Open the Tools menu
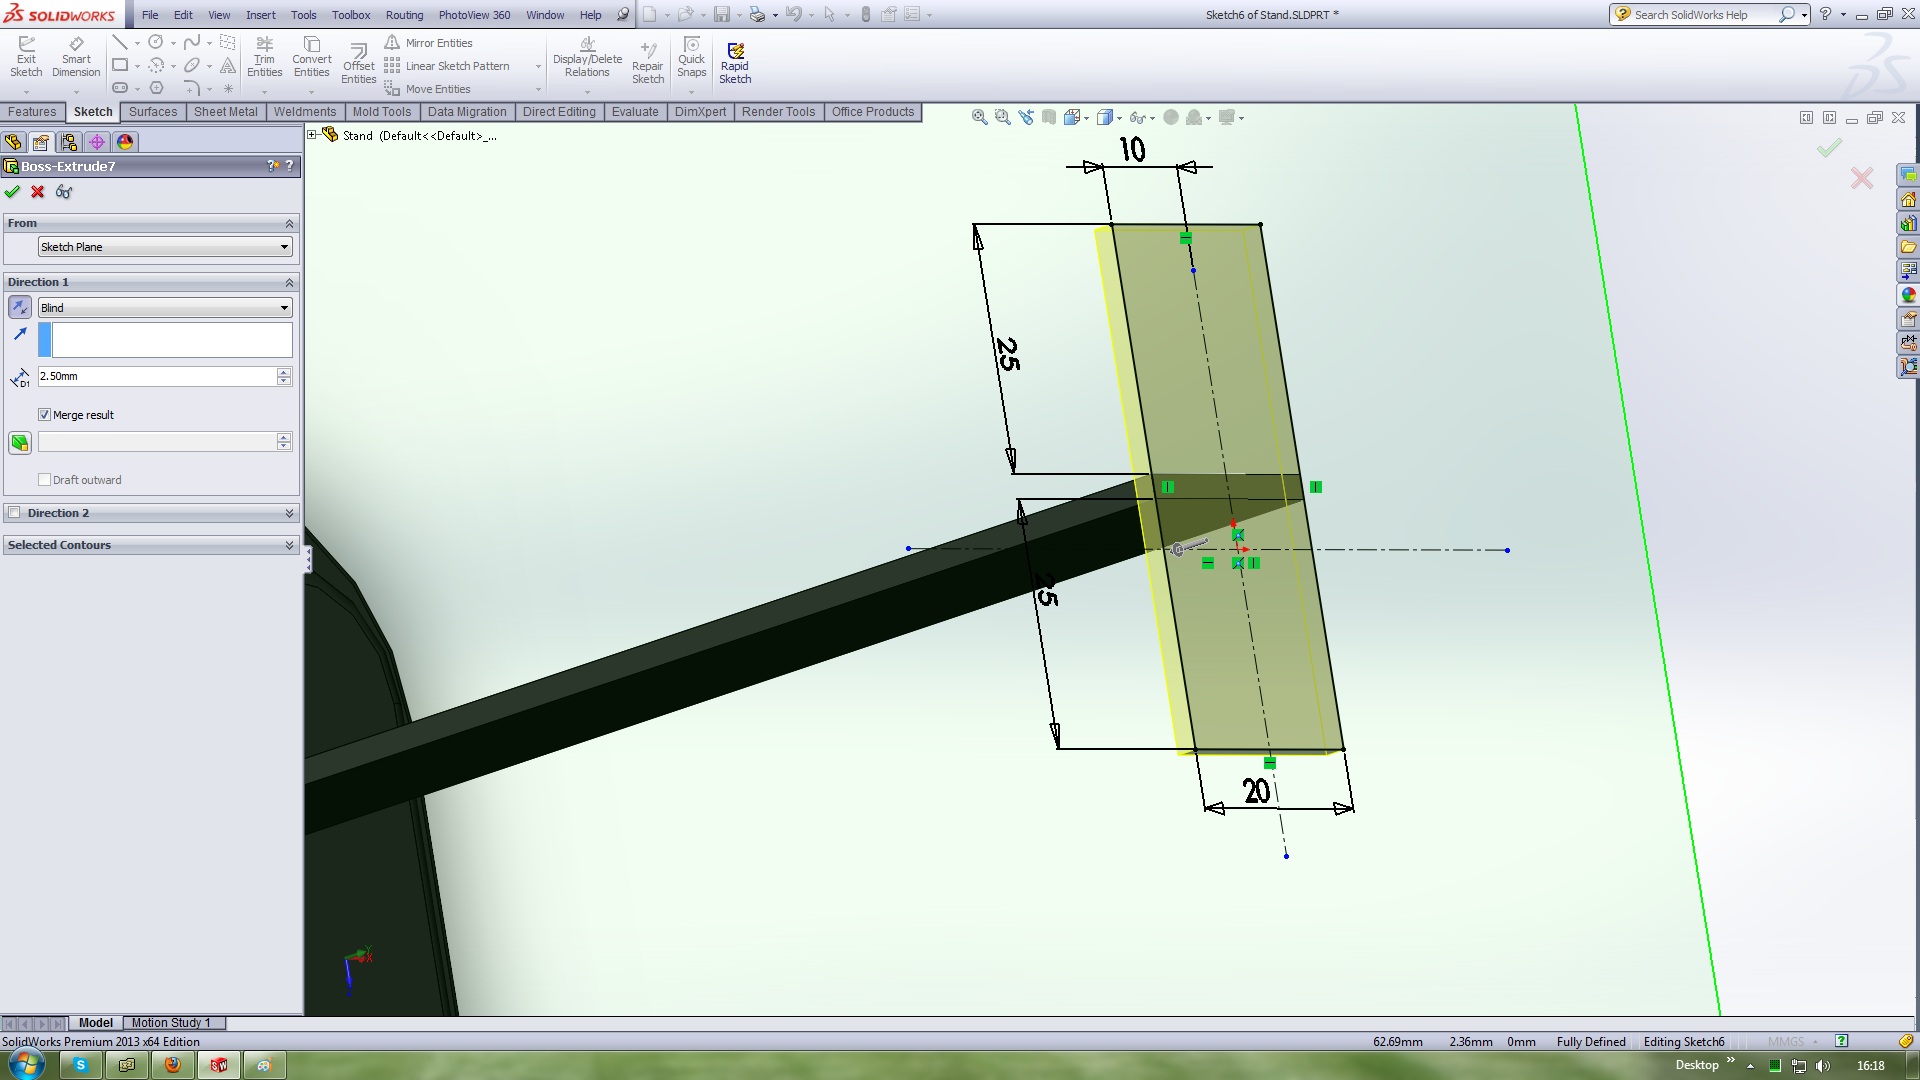The height and width of the screenshot is (1080, 1920). 303,15
